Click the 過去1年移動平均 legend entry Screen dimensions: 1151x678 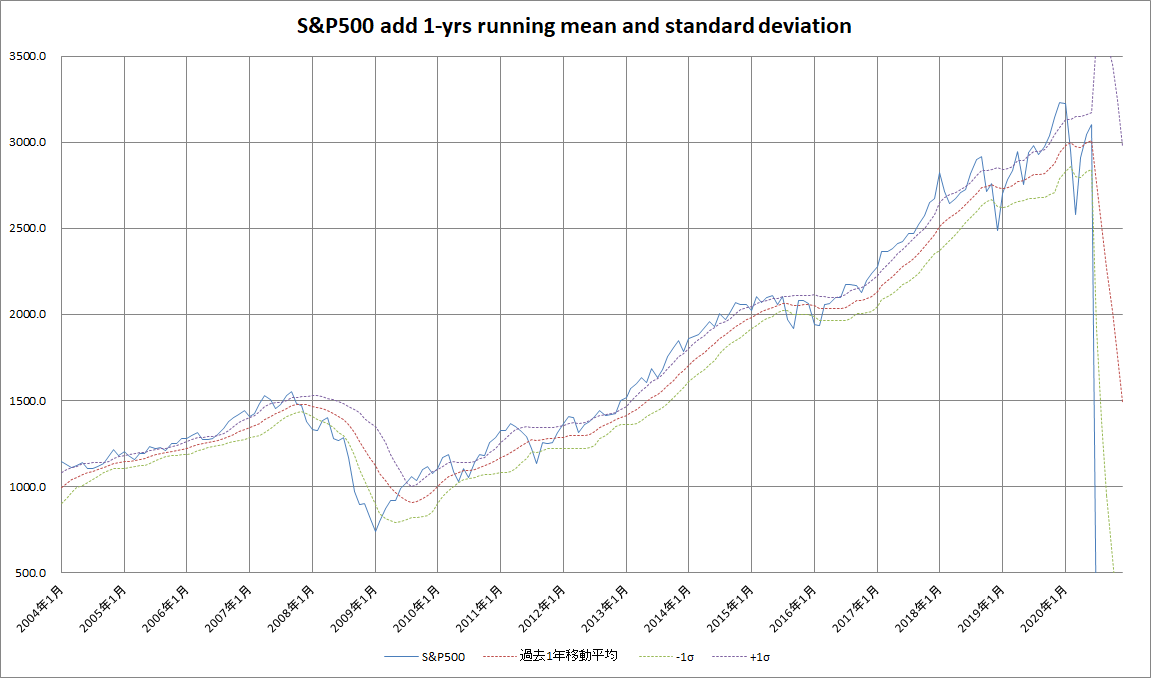click(551, 656)
